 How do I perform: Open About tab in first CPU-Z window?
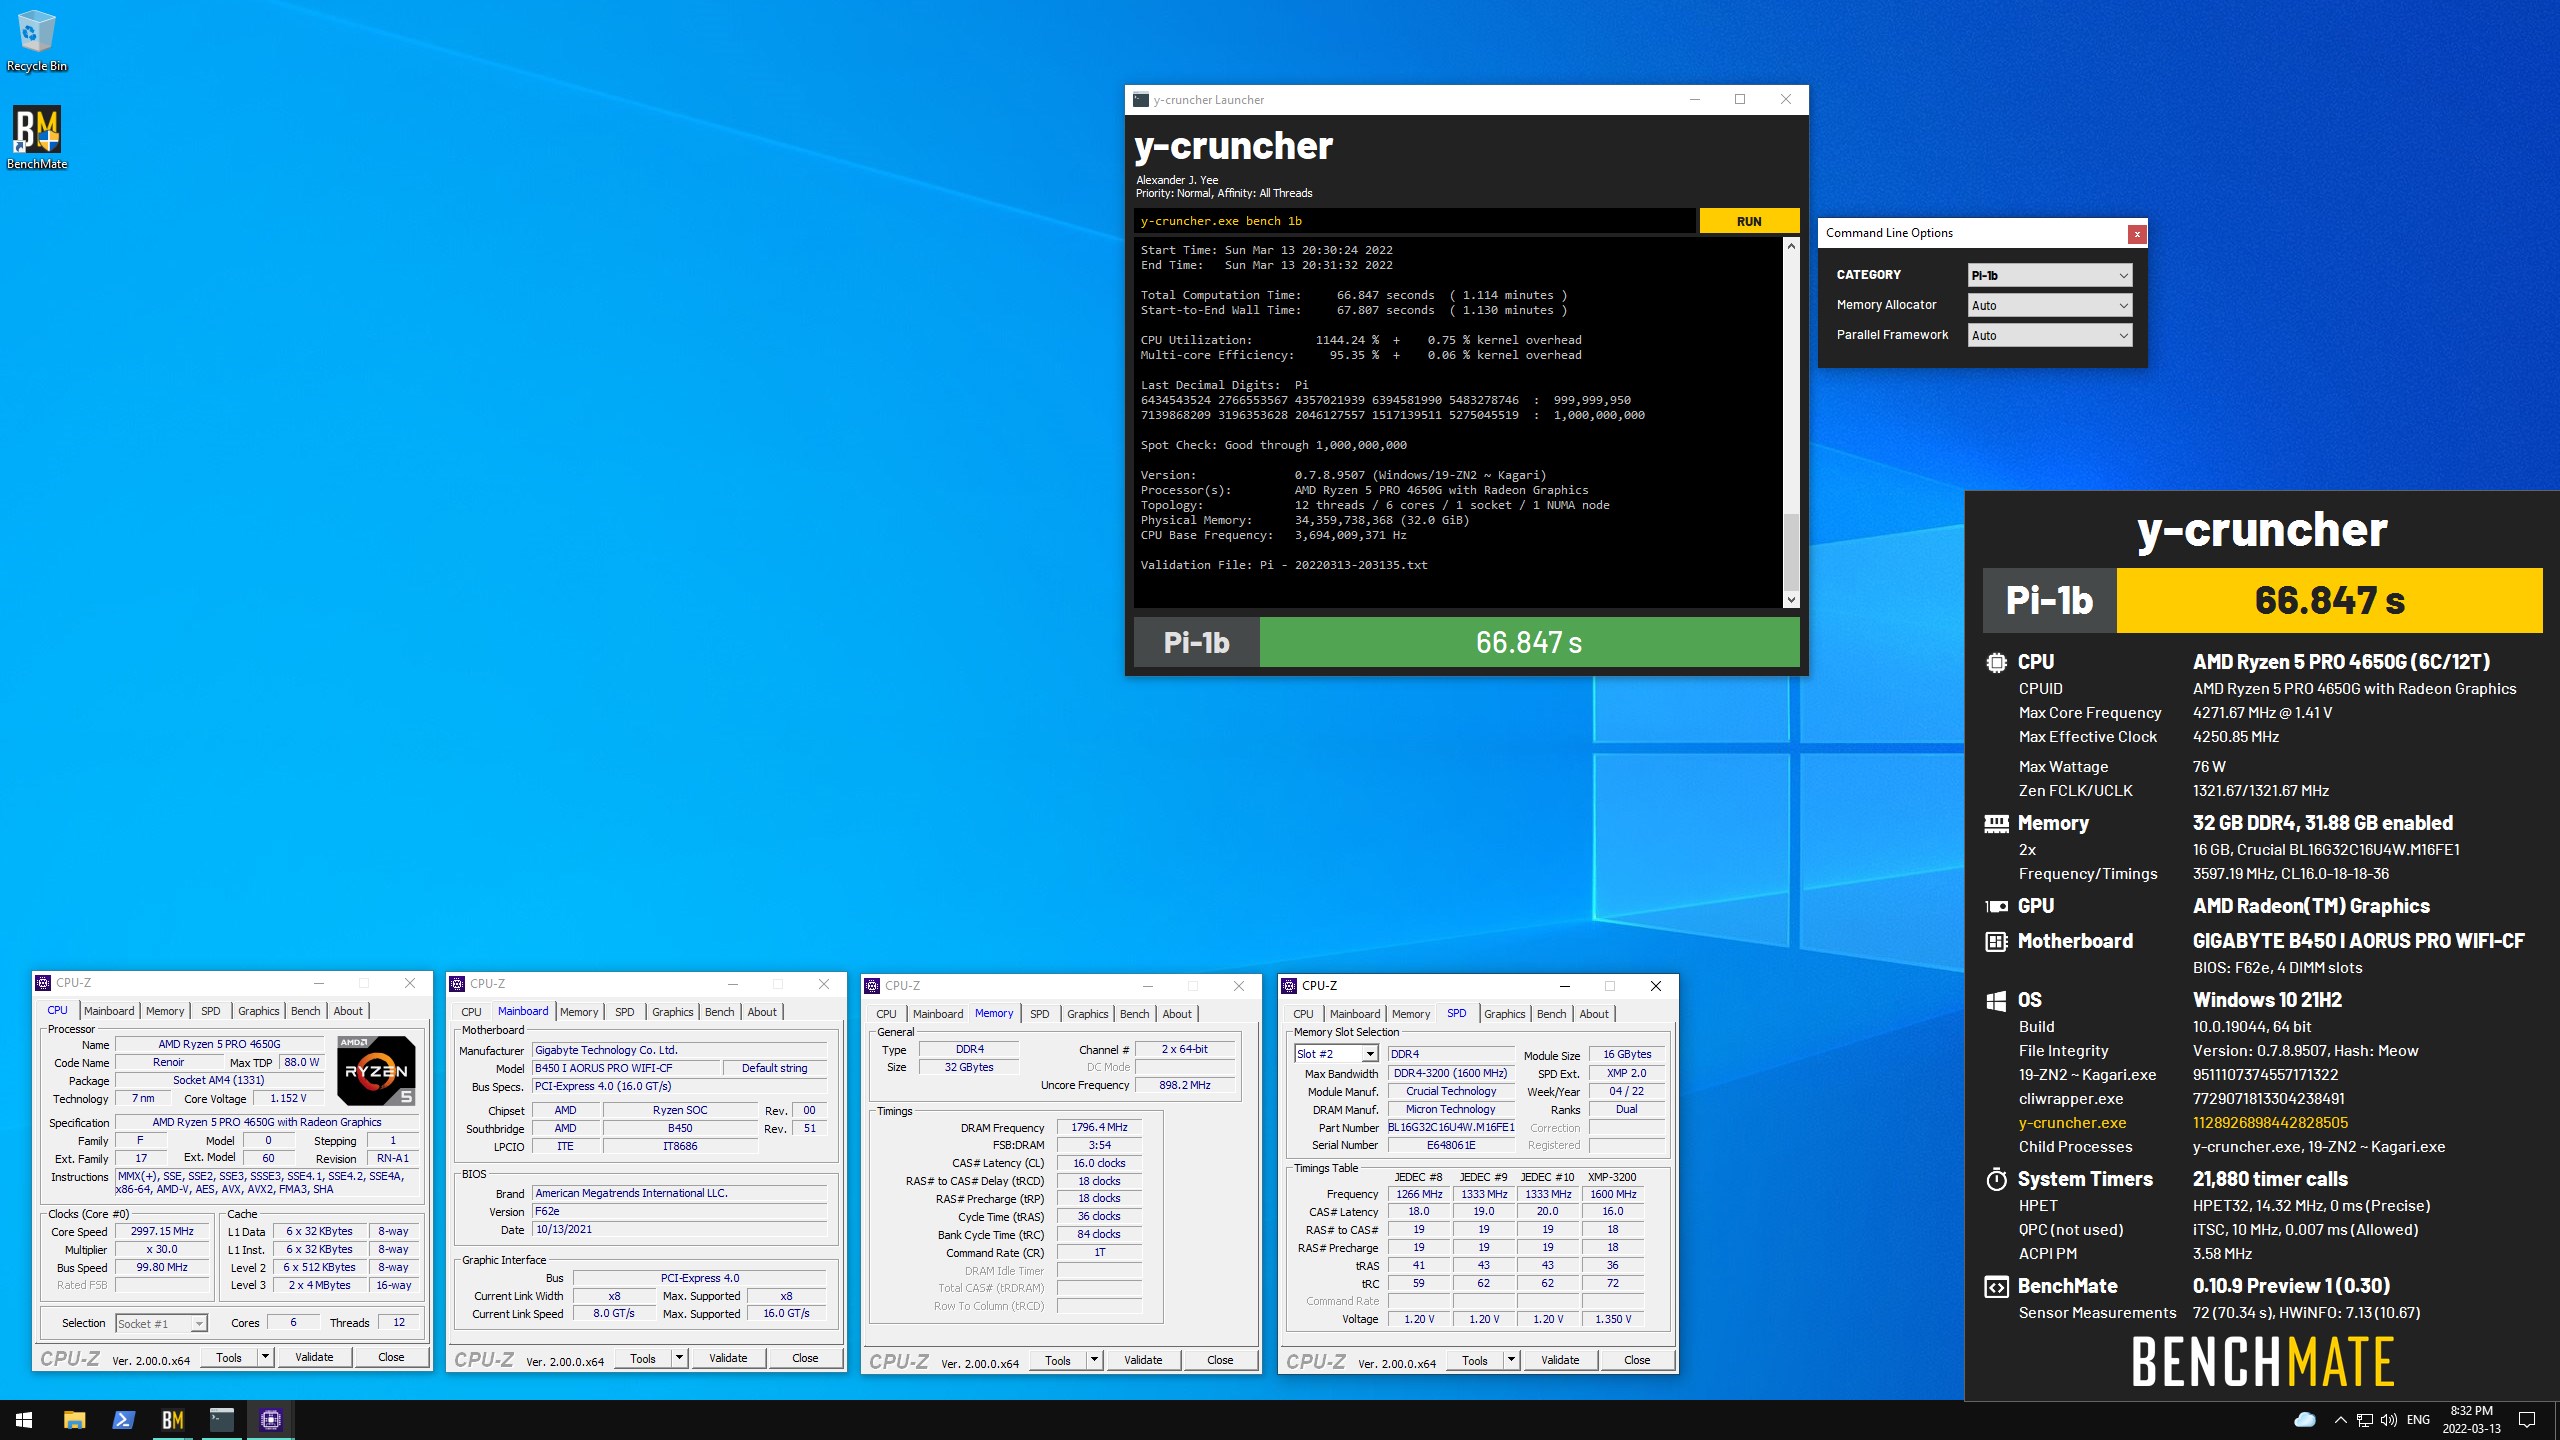pyautogui.click(x=348, y=1011)
